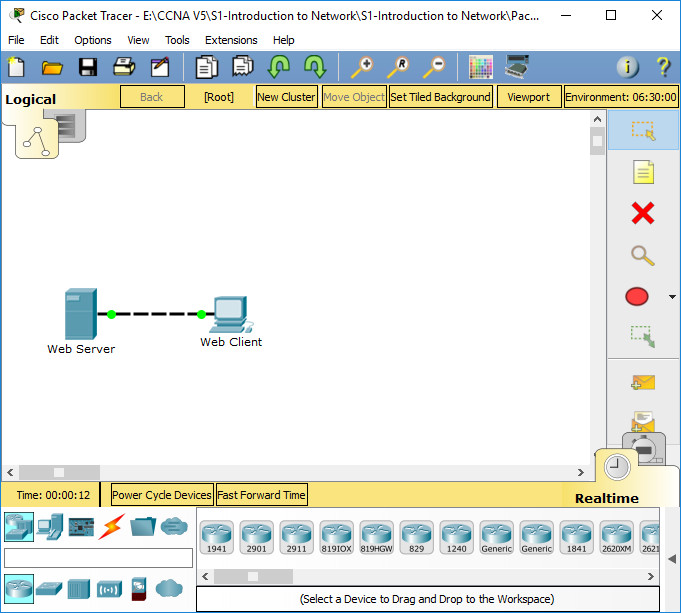Open the File menu
Viewport: 681px width, 613px height.
point(16,40)
